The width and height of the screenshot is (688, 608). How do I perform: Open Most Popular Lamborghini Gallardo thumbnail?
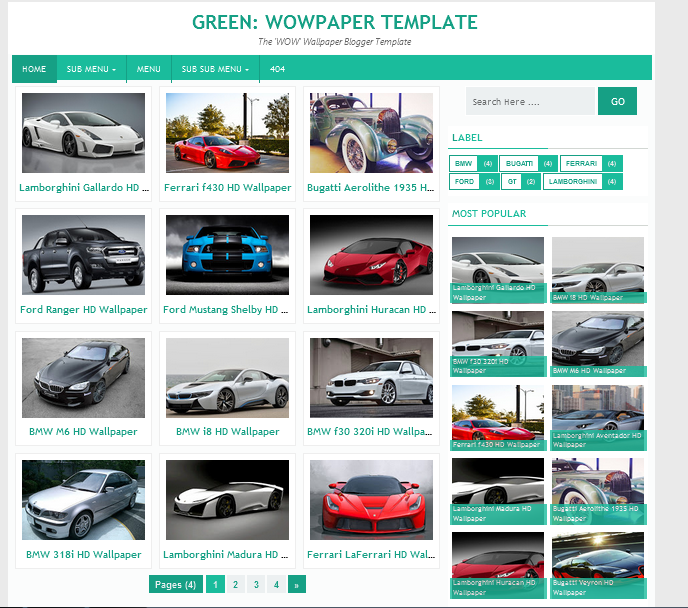[498, 269]
